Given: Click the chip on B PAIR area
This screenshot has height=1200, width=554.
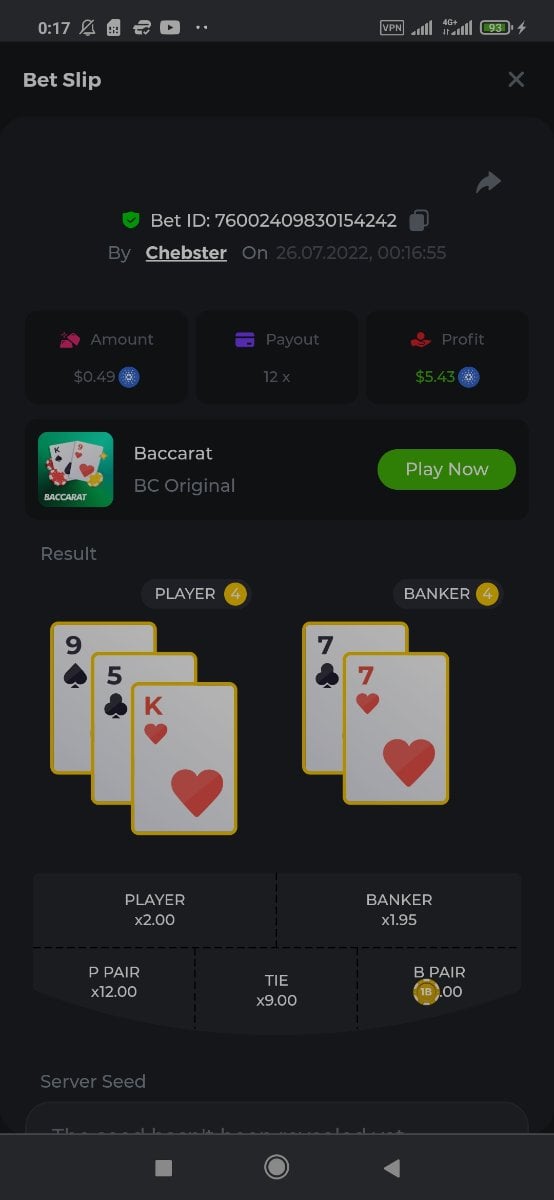Looking at the screenshot, I should (x=427, y=992).
